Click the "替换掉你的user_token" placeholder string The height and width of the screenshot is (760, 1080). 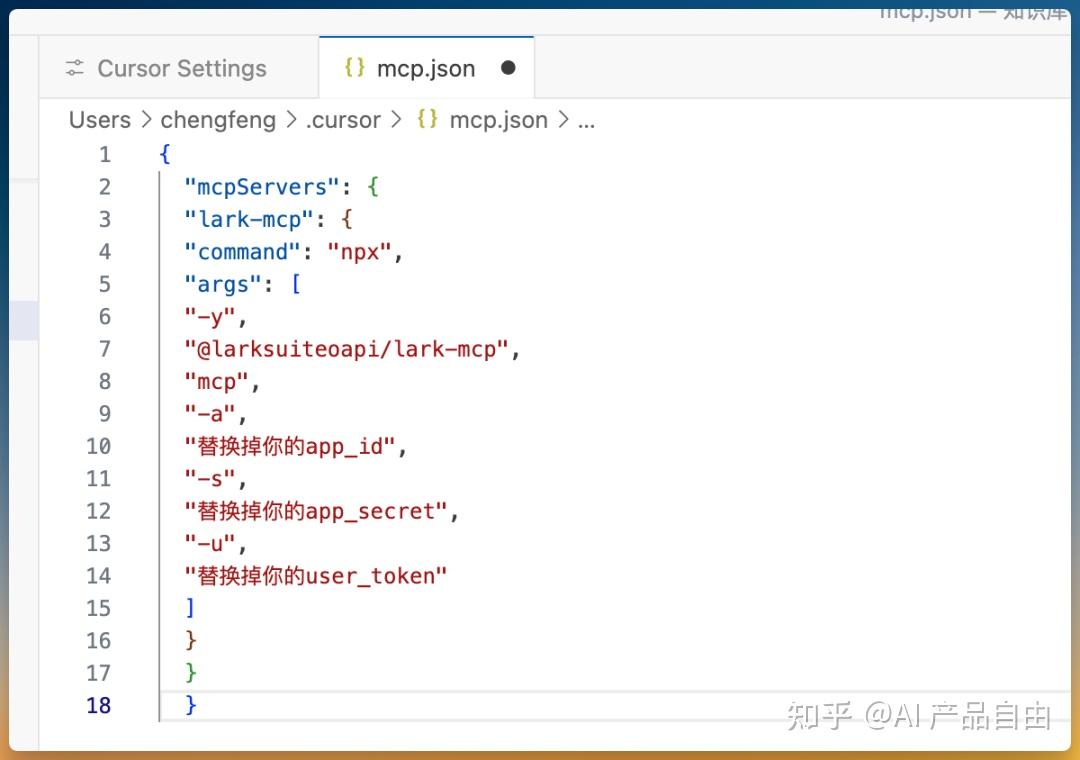[316, 575]
